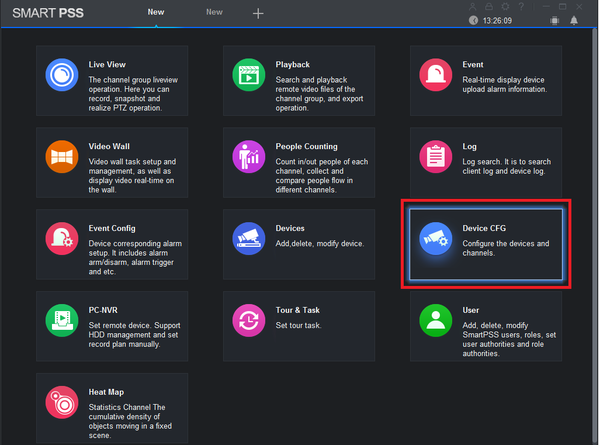Click 'Real-time display device upload alarm information.' text
600x445 pixels.
(505, 85)
